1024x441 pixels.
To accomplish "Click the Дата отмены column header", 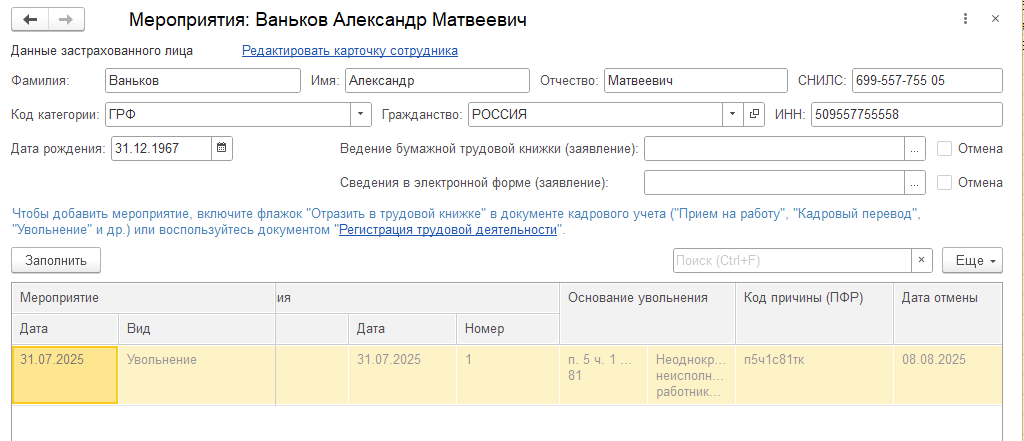I will [x=948, y=313].
